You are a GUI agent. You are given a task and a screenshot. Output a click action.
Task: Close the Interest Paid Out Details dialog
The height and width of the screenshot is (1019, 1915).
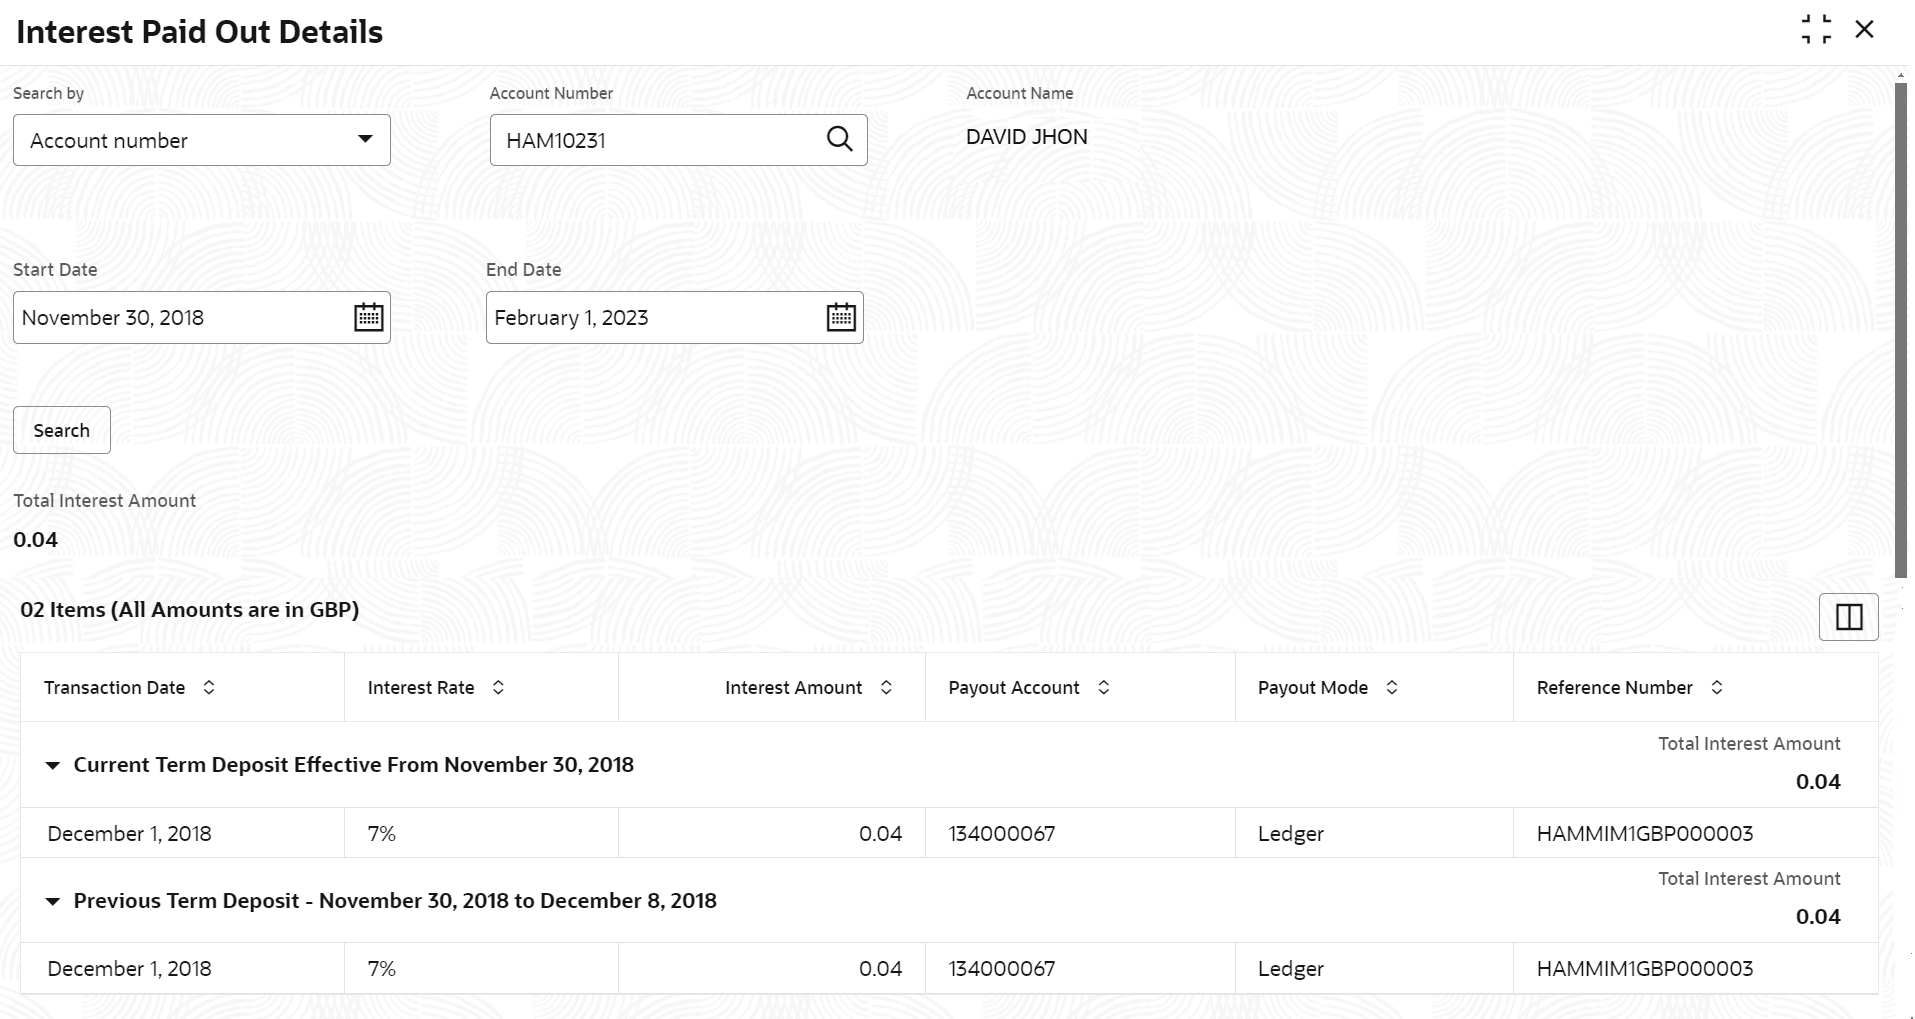pyautogui.click(x=1864, y=29)
